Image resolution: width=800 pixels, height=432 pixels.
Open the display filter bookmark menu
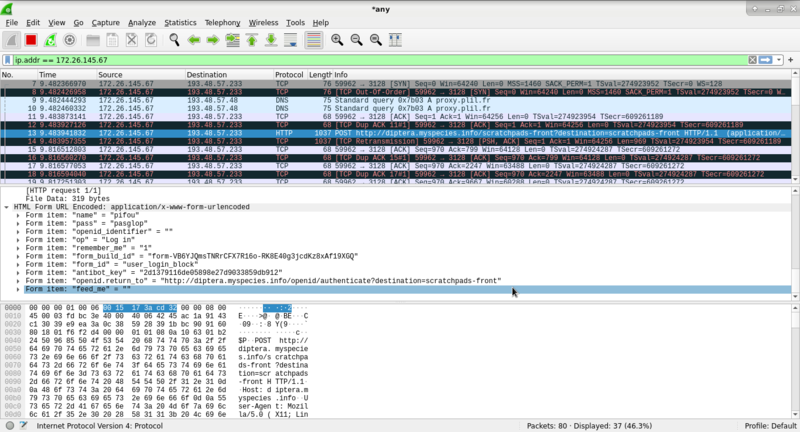click(x=8, y=61)
